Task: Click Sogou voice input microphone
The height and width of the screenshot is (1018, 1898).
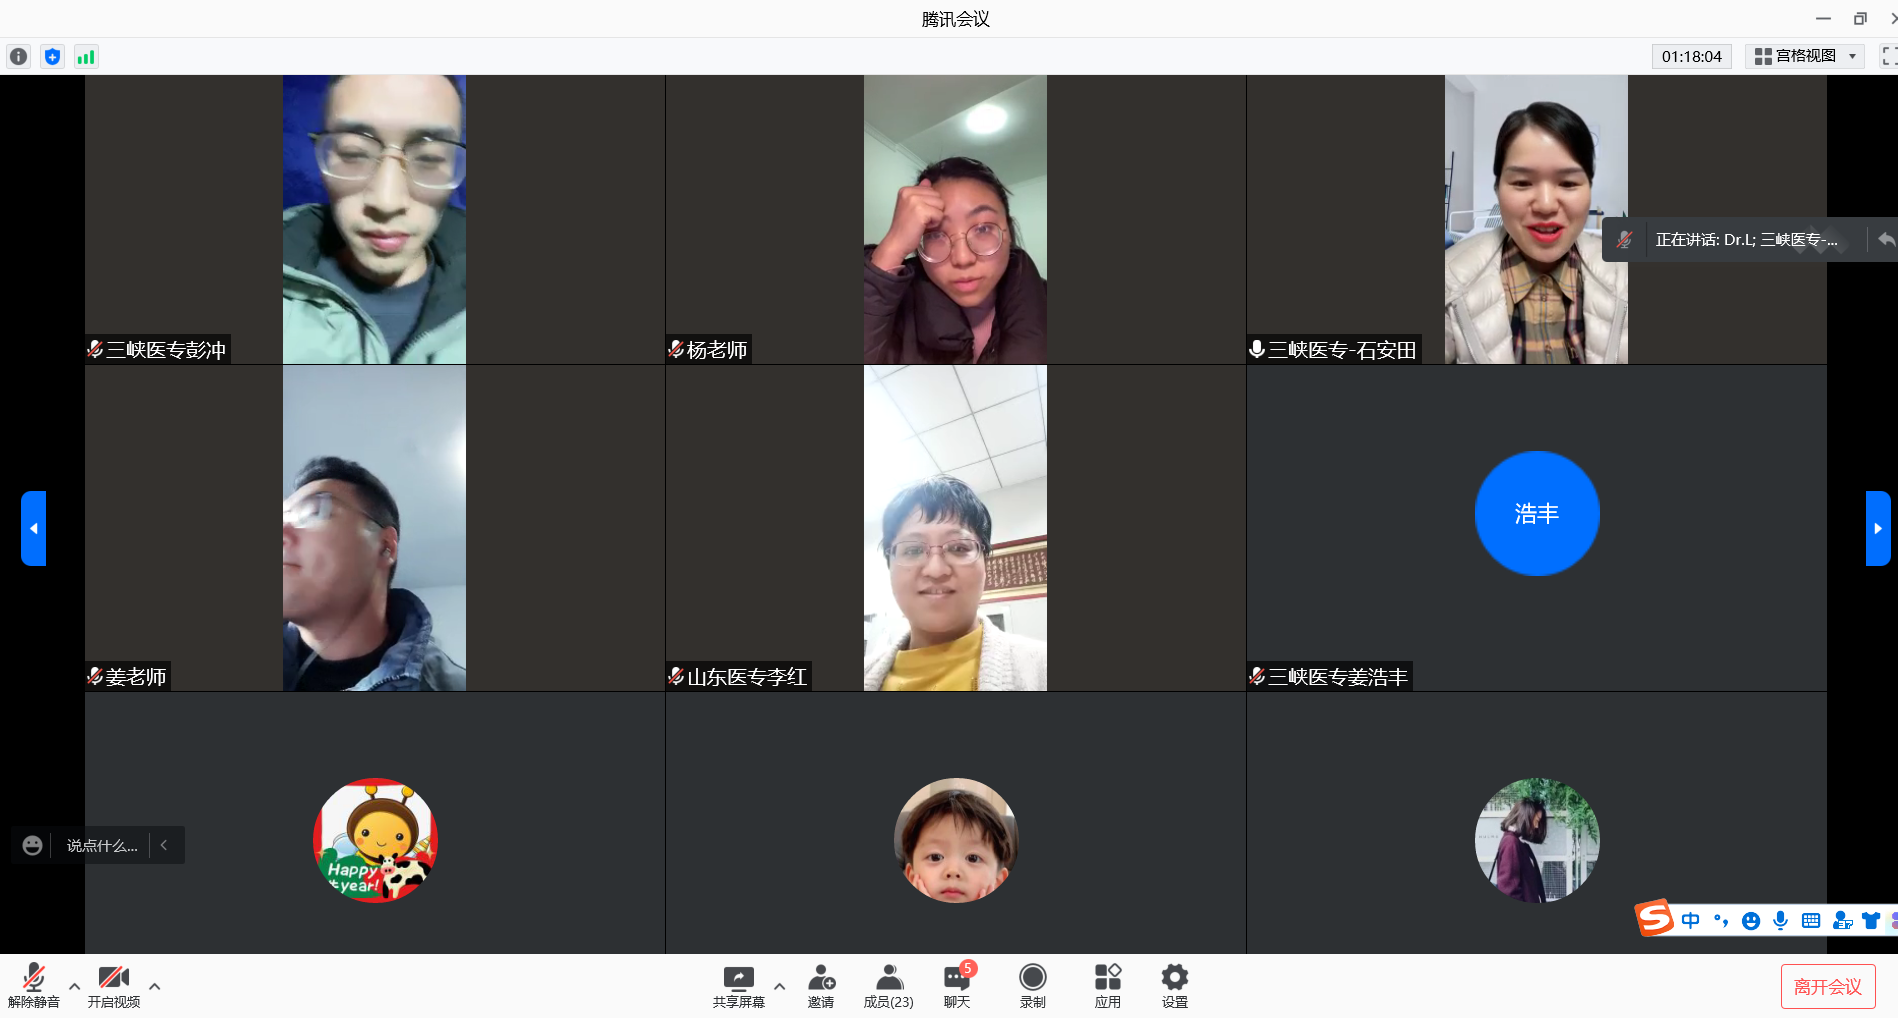Action: [1780, 920]
